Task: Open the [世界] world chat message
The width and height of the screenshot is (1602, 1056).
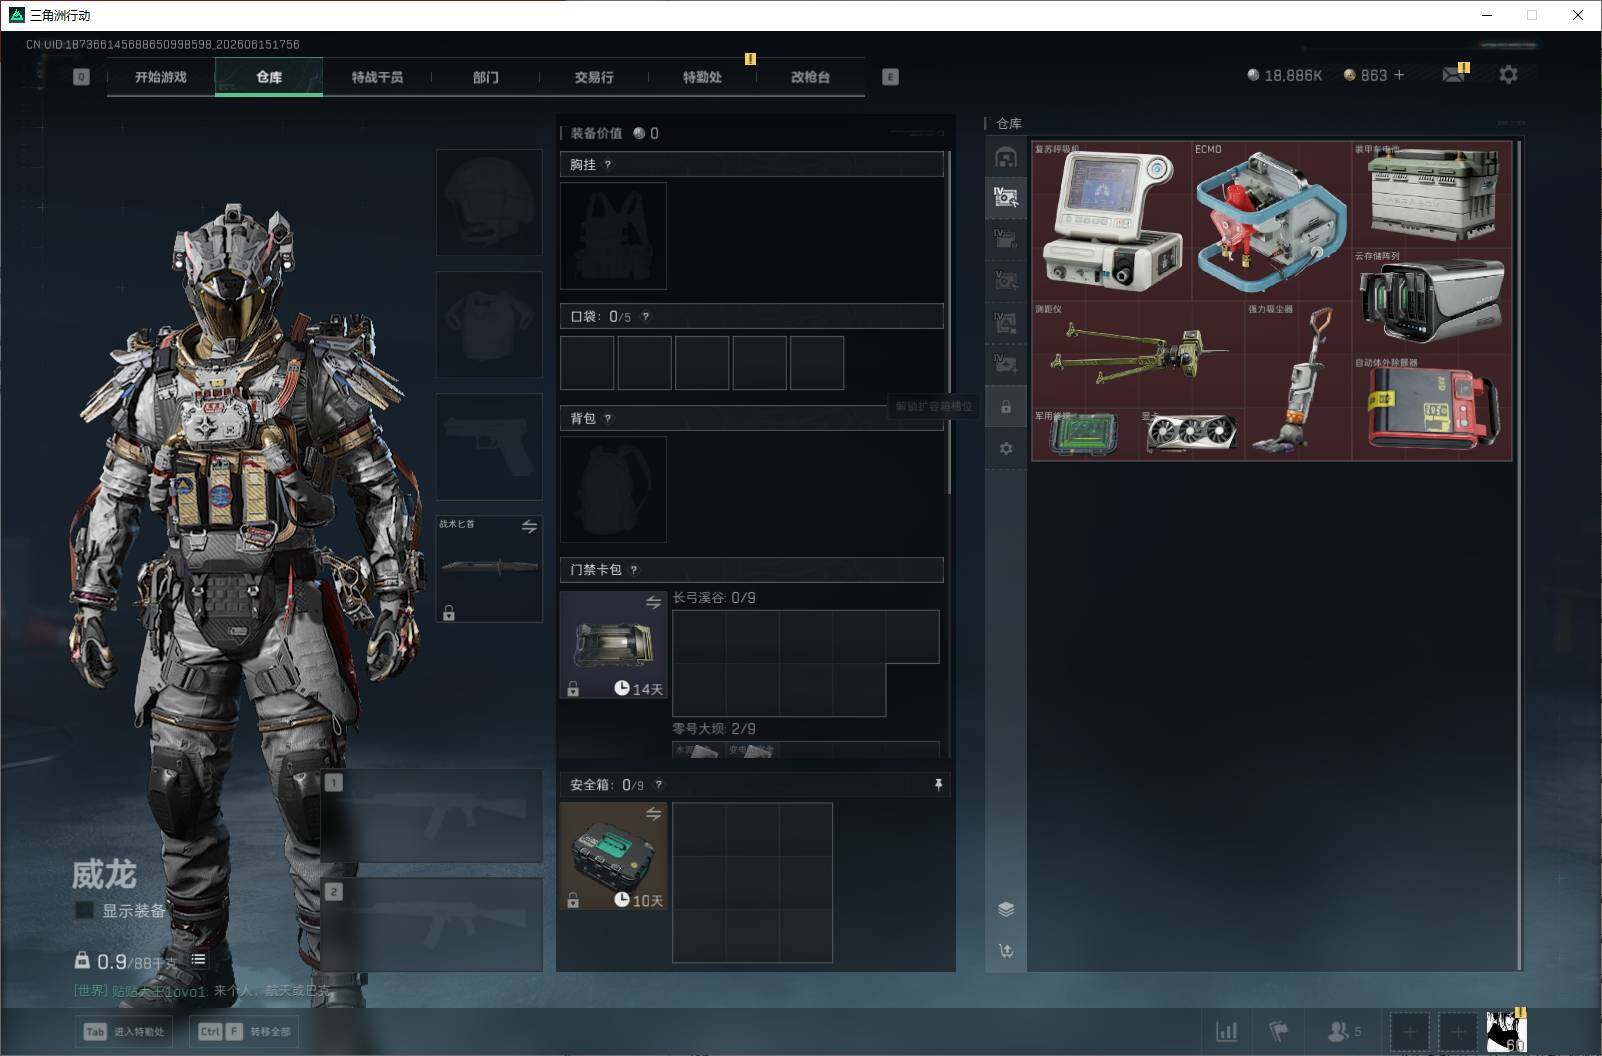Action: 202,991
